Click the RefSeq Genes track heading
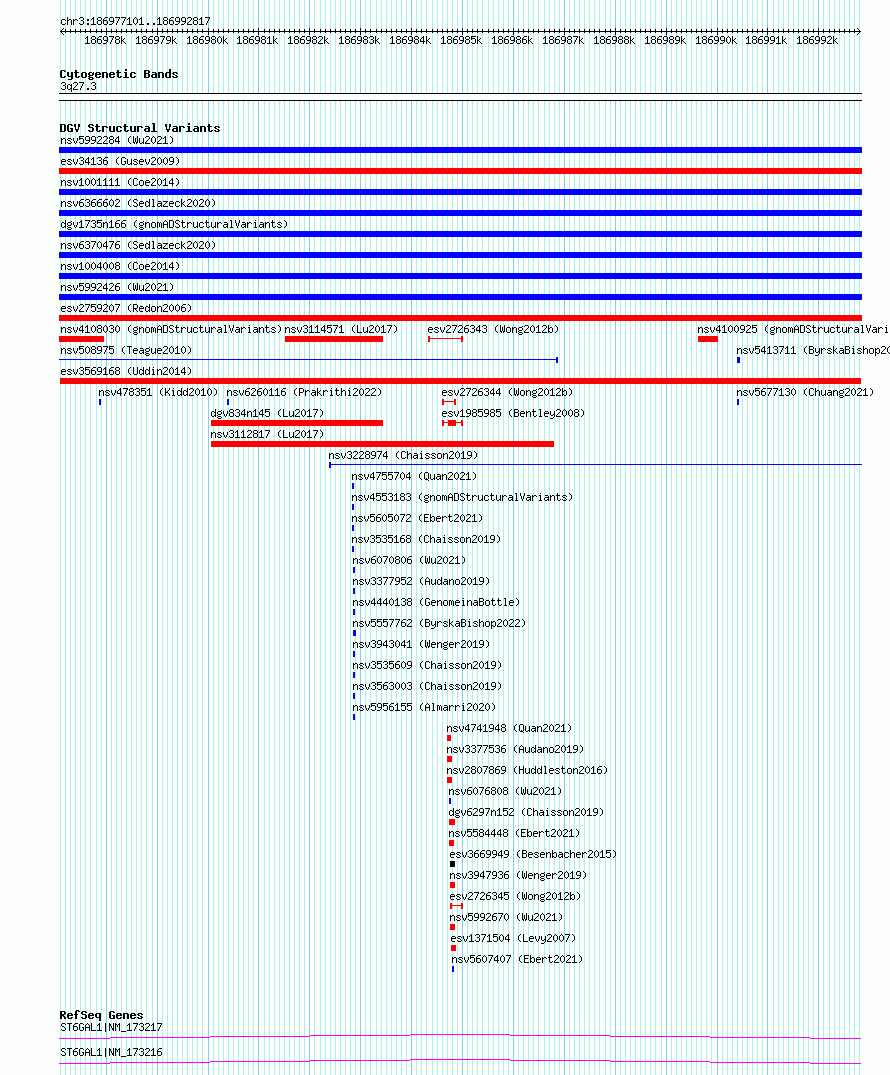The height and width of the screenshot is (1075, 890). pos(101,1015)
